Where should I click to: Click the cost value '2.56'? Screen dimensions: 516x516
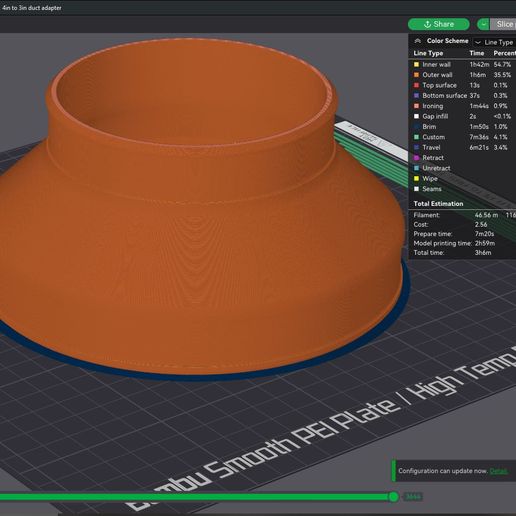(x=481, y=224)
